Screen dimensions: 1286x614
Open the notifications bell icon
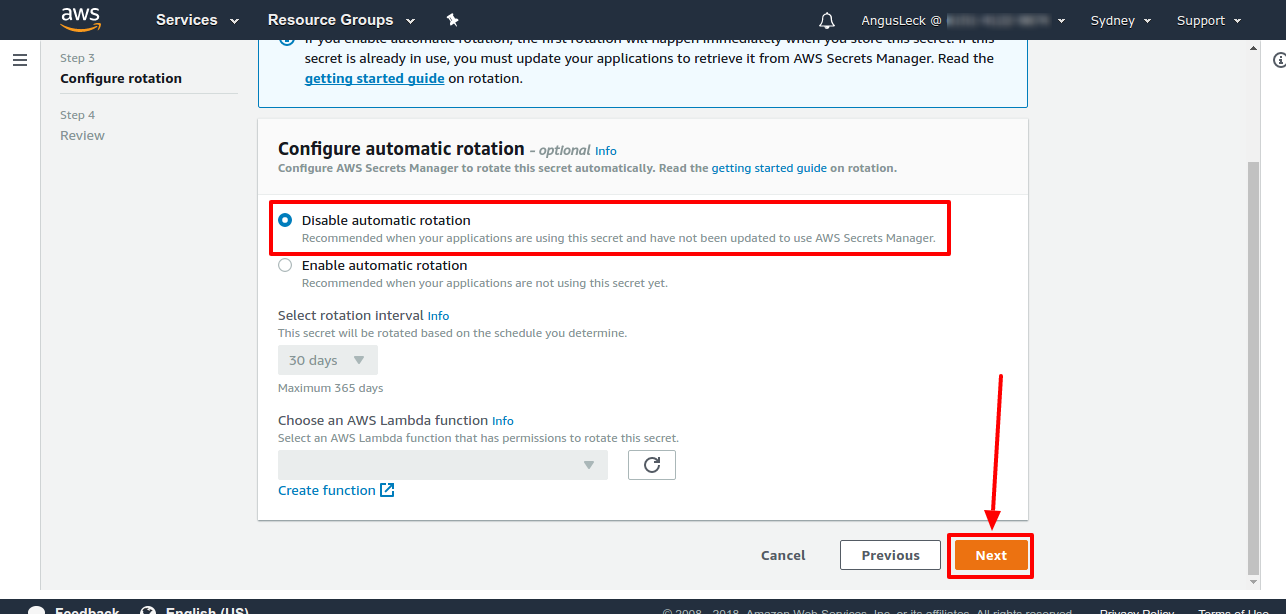click(827, 20)
